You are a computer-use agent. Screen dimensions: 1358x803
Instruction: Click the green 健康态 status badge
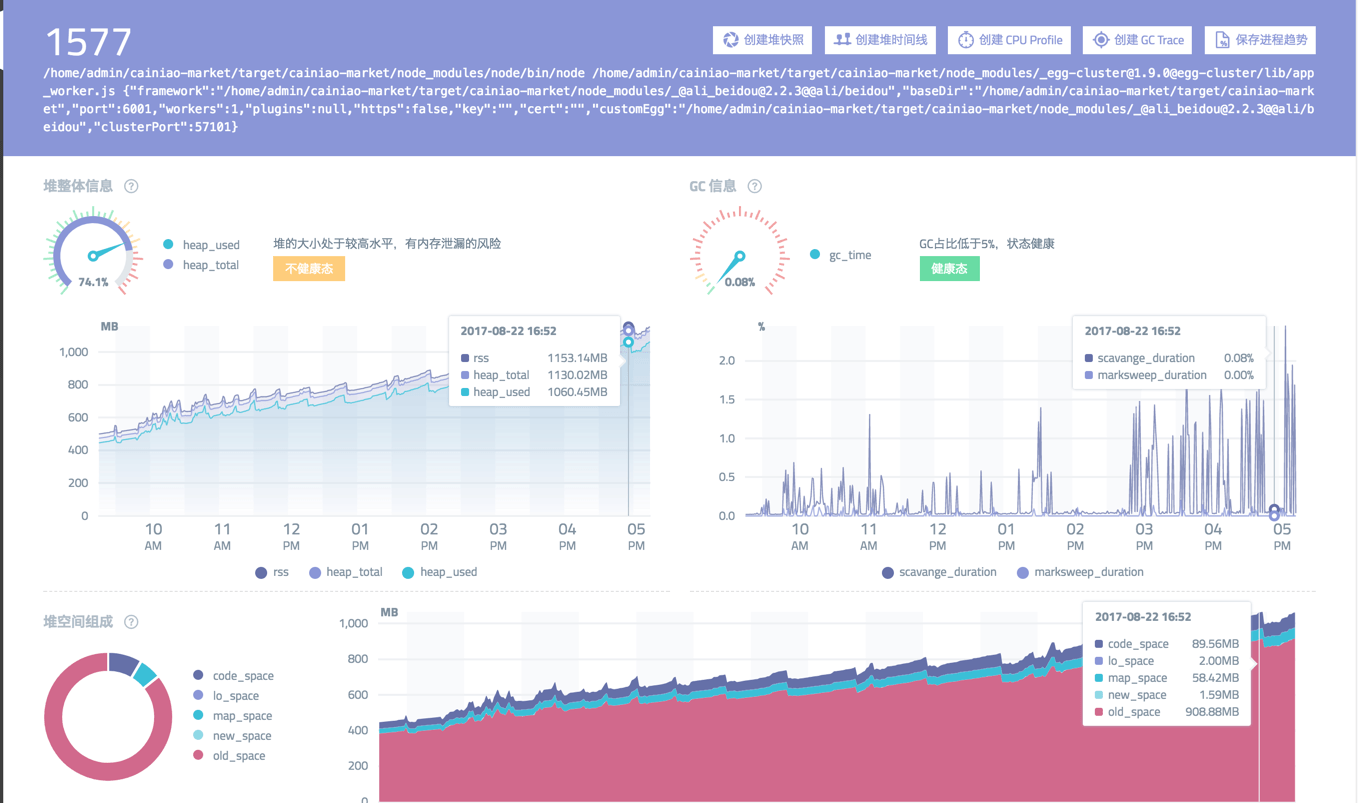pos(949,269)
